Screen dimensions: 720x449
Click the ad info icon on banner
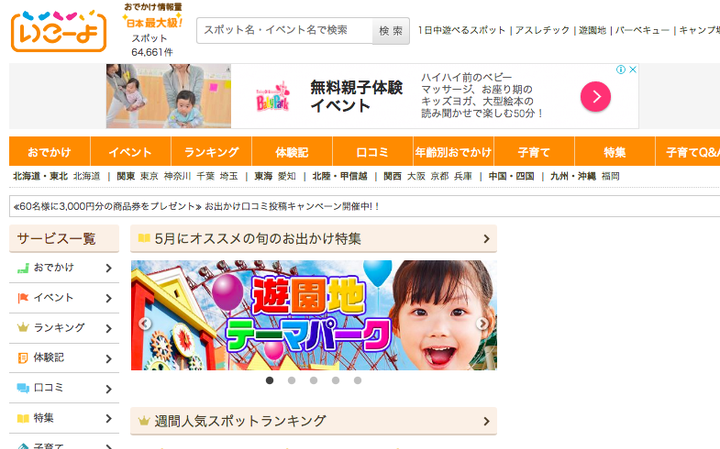[x=620, y=69]
